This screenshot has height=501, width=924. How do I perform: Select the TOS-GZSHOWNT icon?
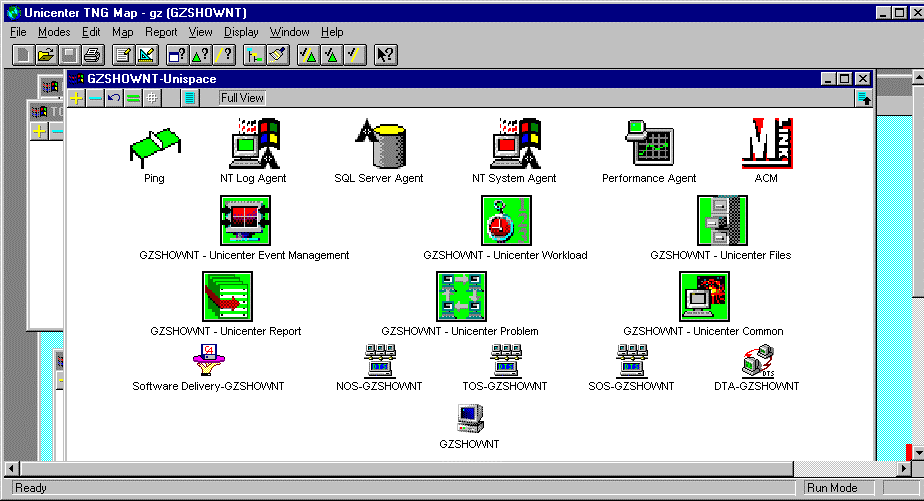pyautogui.click(x=506, y=361)
